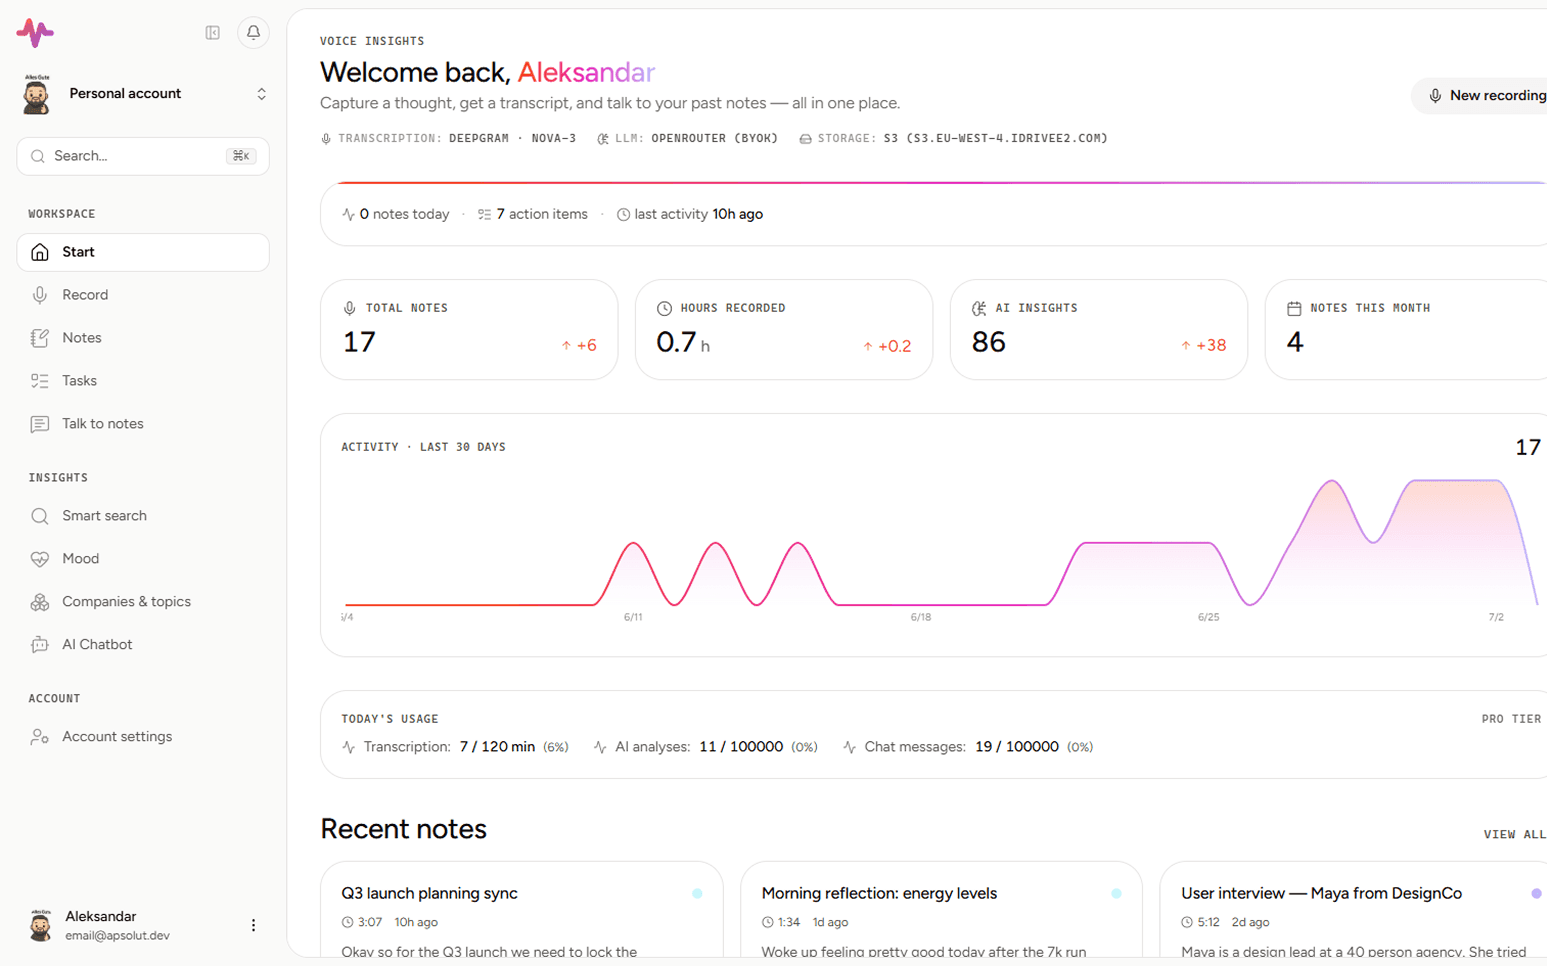Click the Notes This Month calendar icon
The image size is (1547, 966).
[x=1294, y=309]
